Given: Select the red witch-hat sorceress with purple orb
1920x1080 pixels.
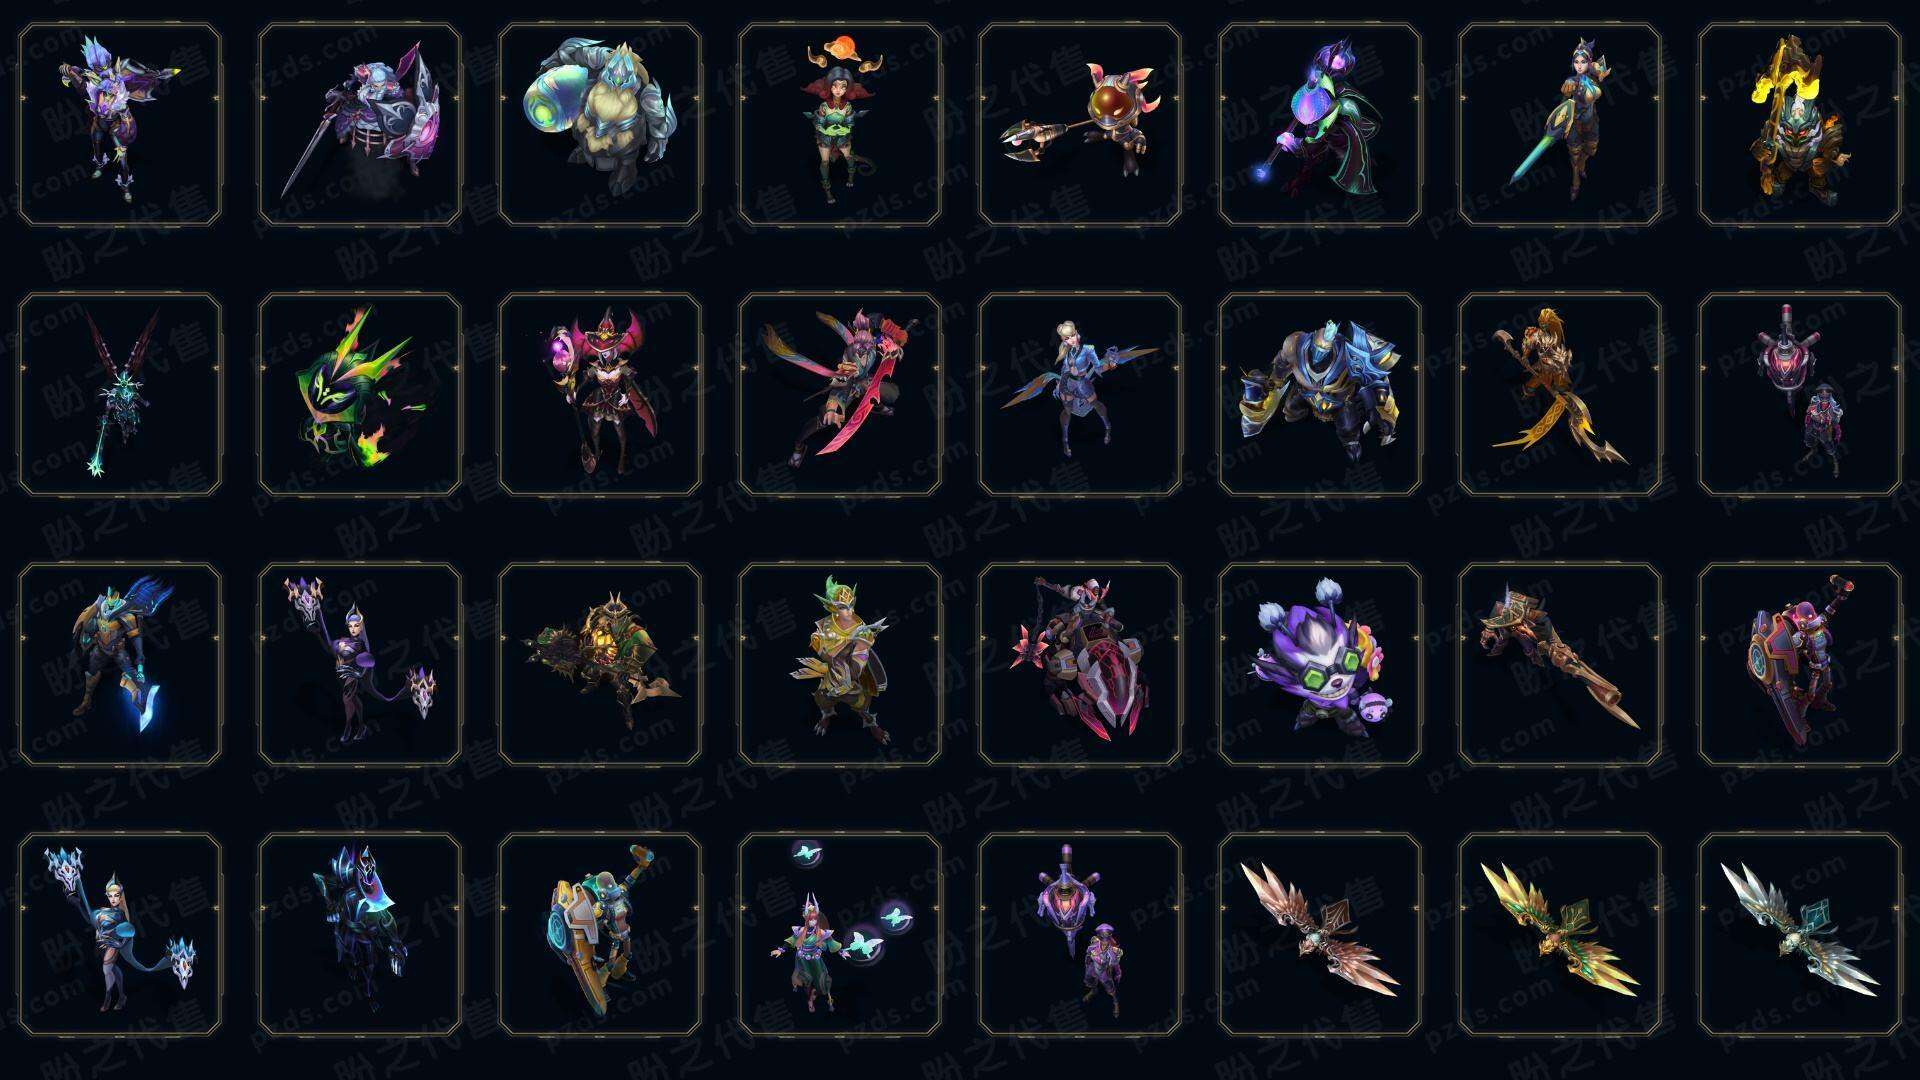Looking at the screenshot, I should tap(600, 394).
